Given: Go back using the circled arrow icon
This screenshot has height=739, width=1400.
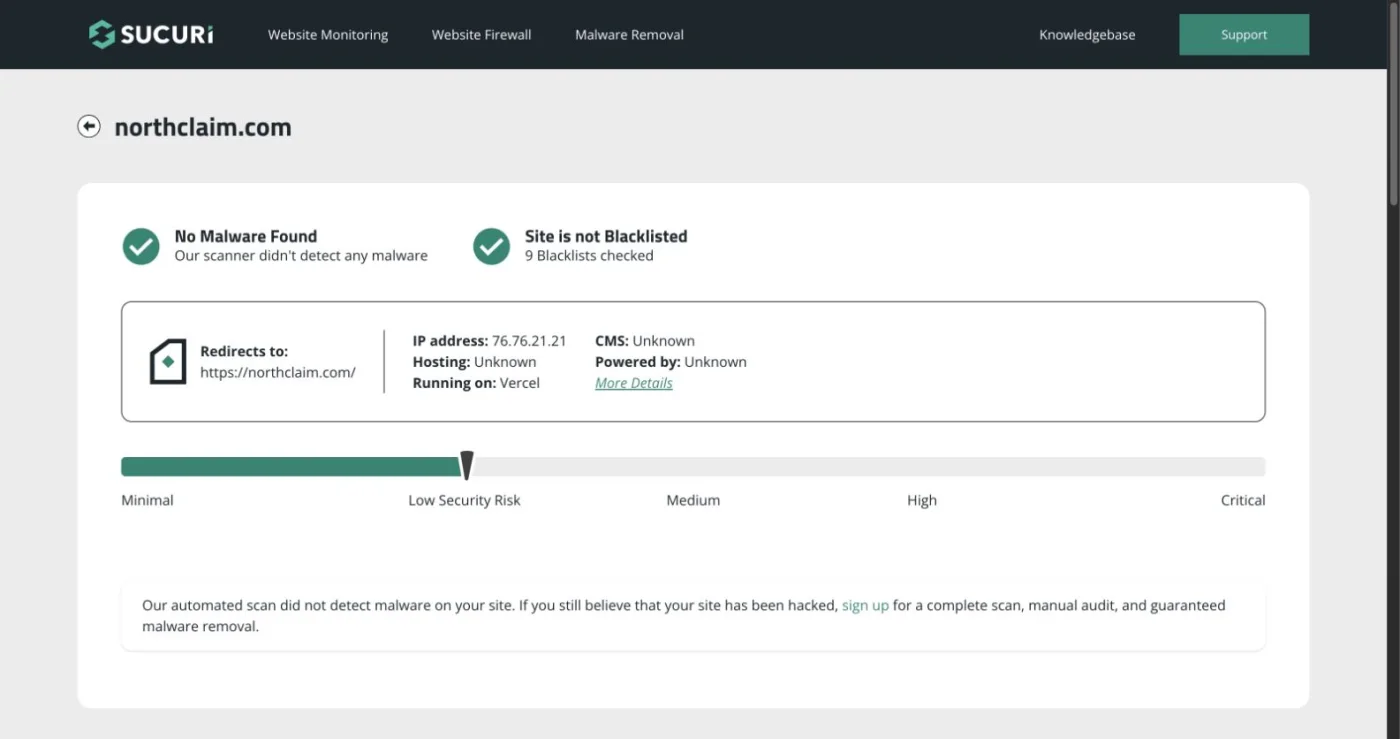Looking at the screenshot, I should point(89,126).
